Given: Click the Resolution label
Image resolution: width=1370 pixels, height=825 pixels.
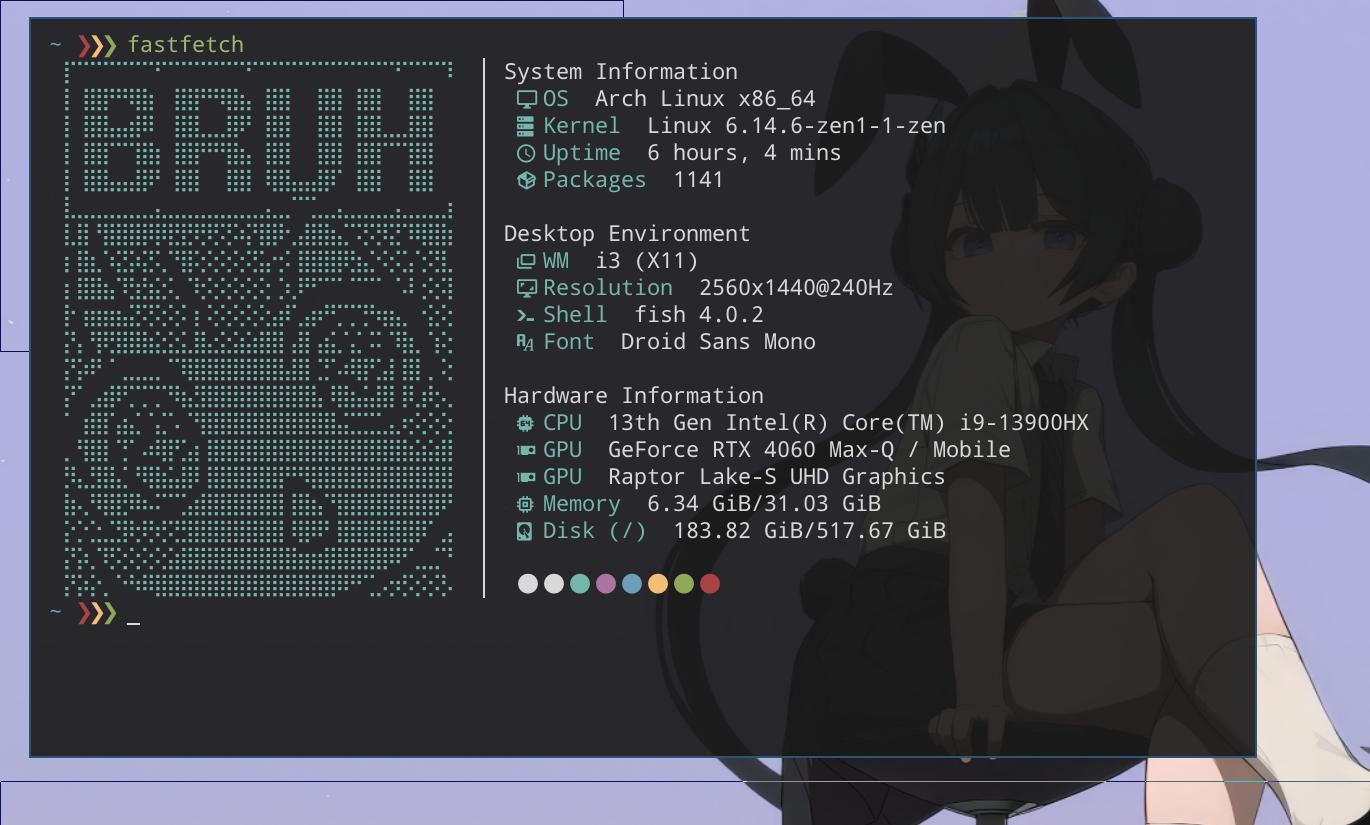Looking at the screenshot, I should 608,288.
